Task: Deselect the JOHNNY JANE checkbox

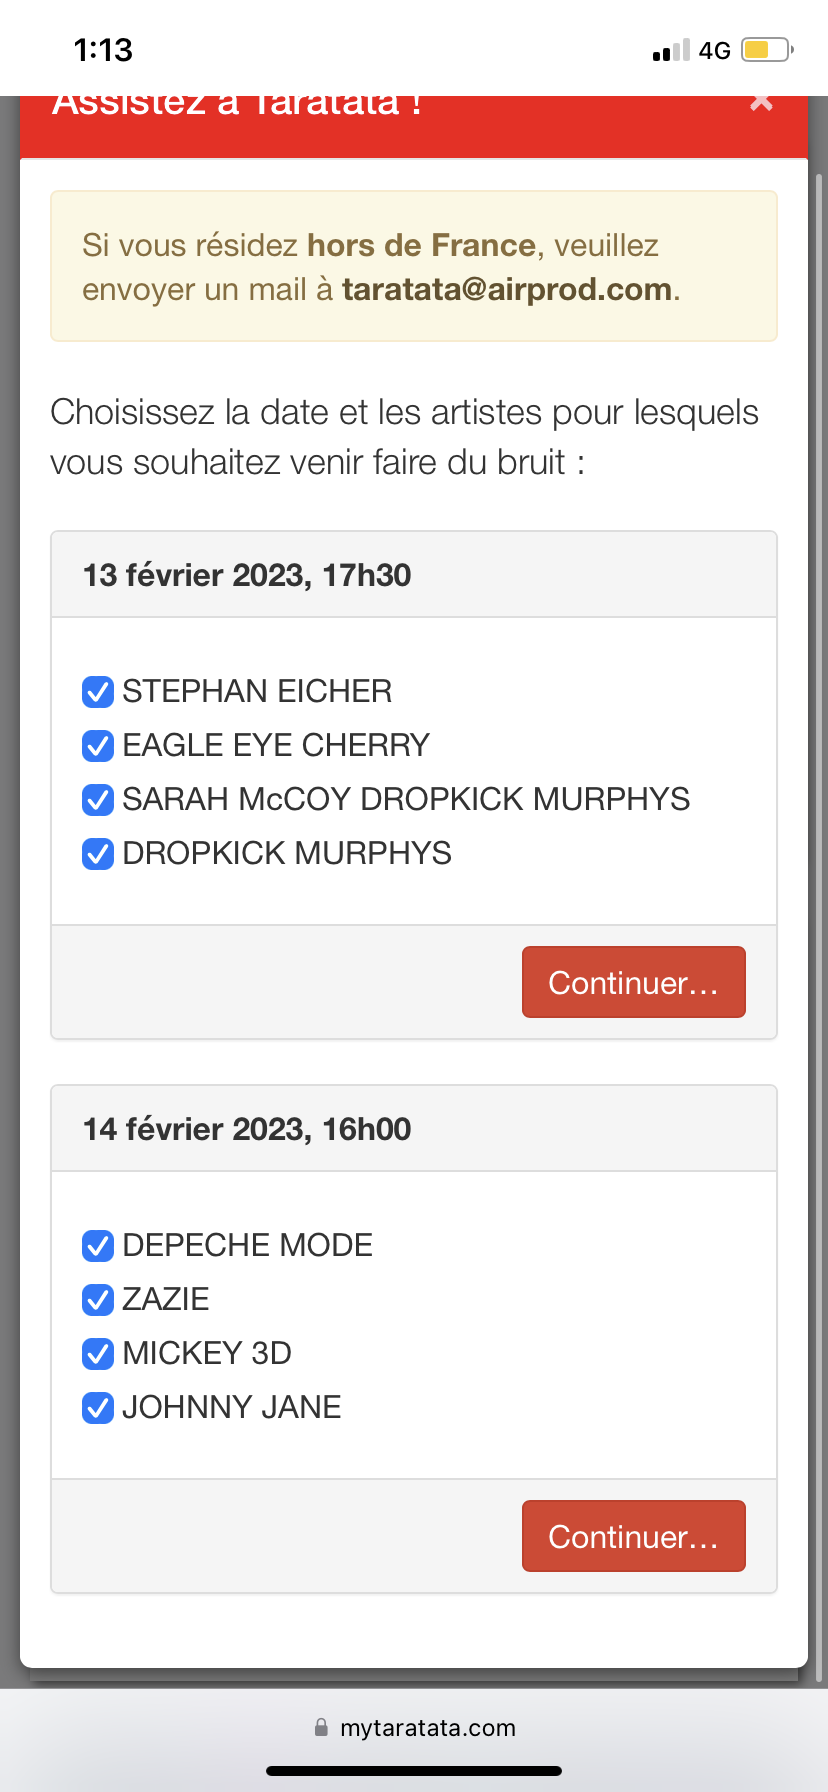Action: (98, 1407)
